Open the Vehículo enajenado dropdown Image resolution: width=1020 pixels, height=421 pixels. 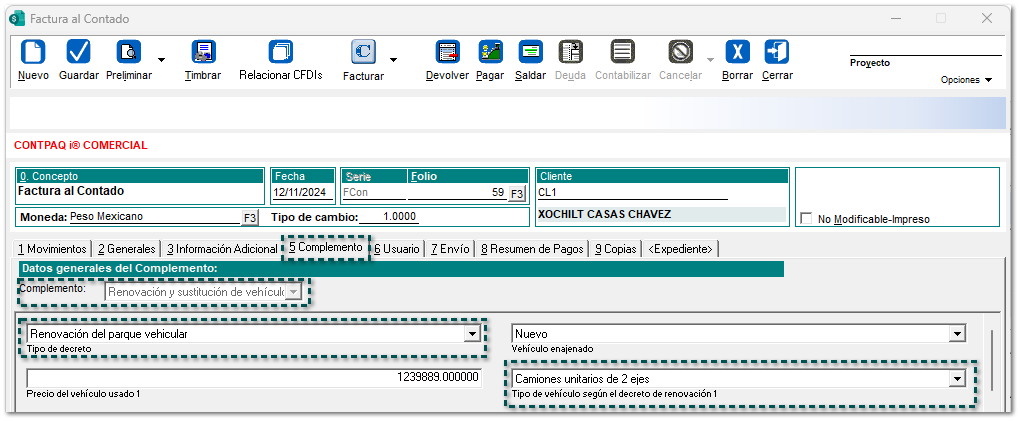point(957,334)
